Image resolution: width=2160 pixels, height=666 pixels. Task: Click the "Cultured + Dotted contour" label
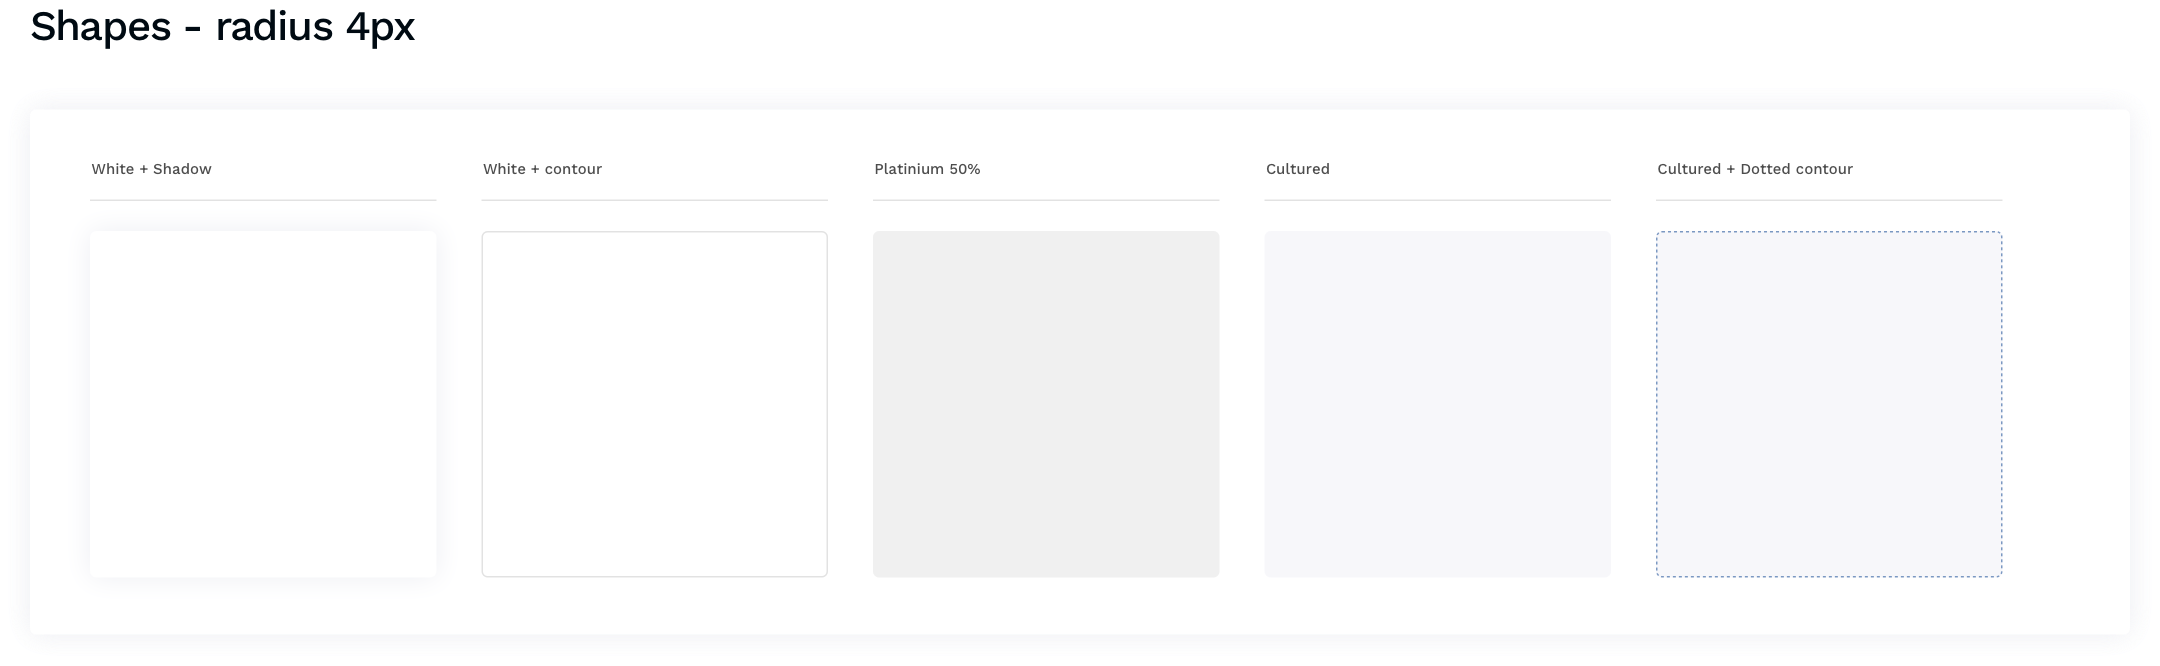click(x=1754, y=169)
